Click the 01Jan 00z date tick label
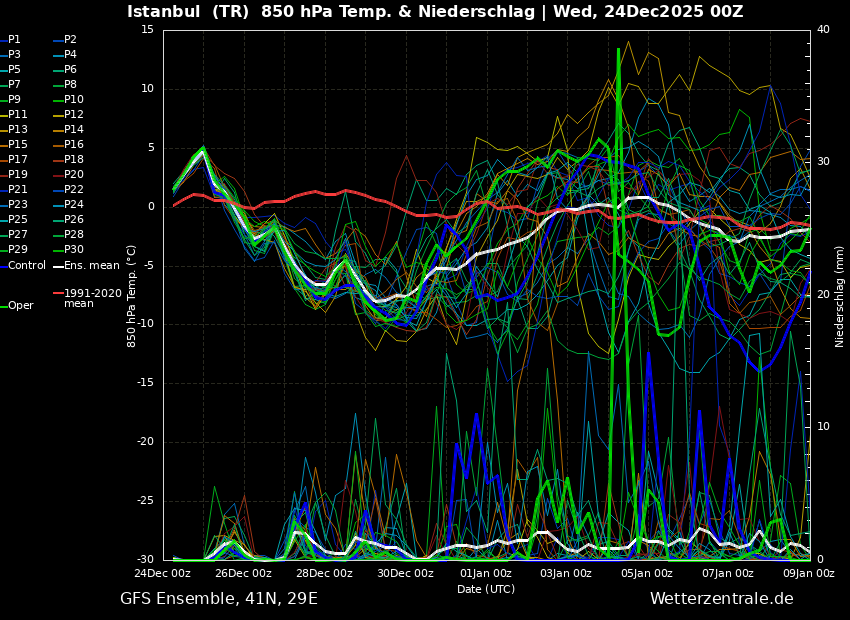This screenshot has height=620, width=850. pos(486,573)
